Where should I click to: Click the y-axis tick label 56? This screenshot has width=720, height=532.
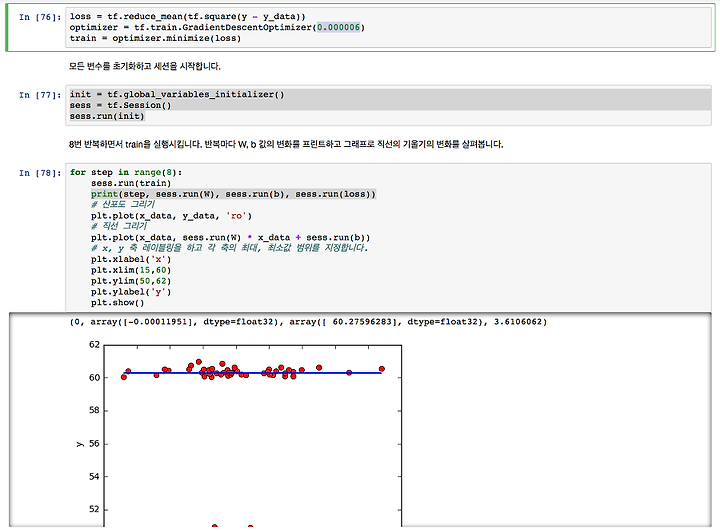pyautogui.click(x=94, y=443)
